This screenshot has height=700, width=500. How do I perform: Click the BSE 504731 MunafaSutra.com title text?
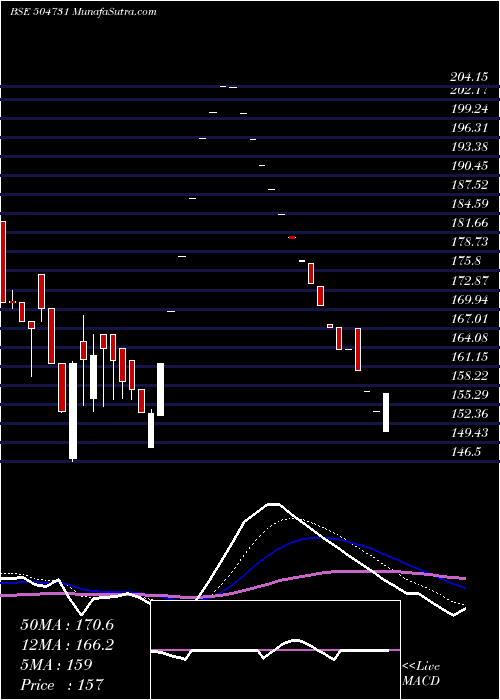pyautogui.click(x=83, y=12)
